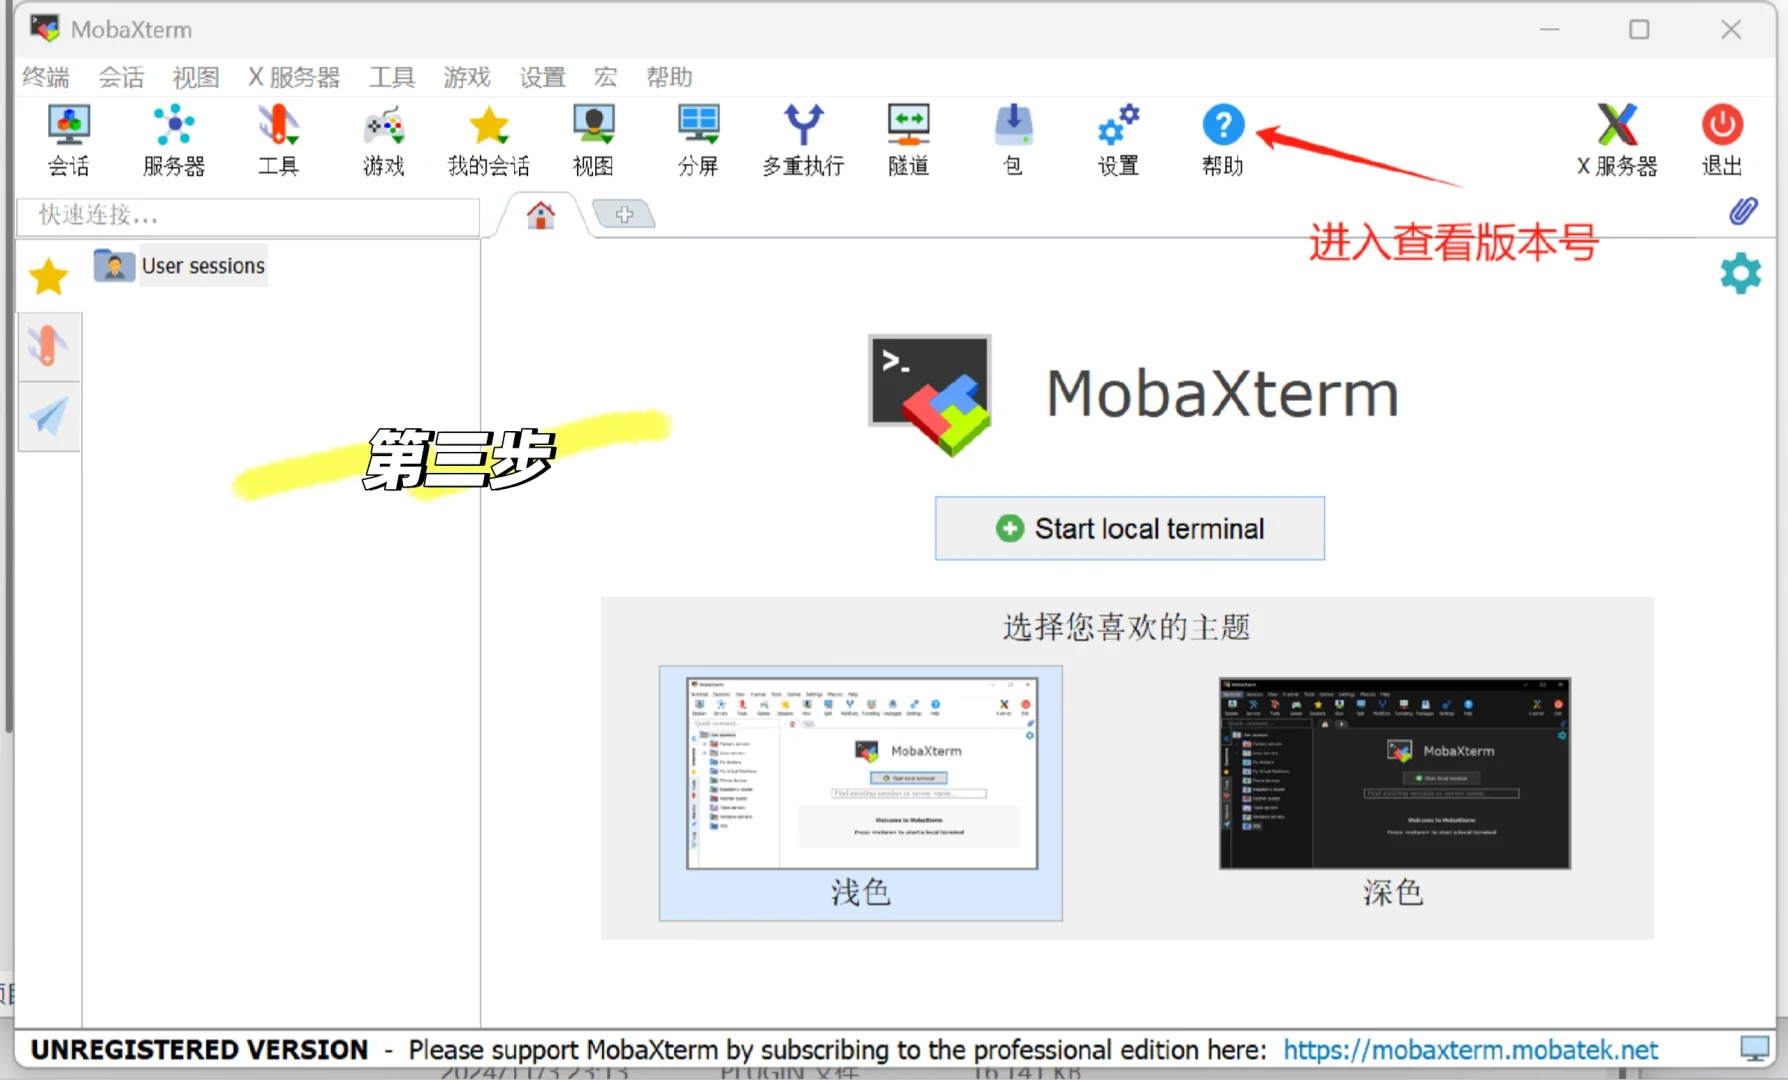Click Start local terminal
Viewport: 1788px width, 1080px height.
[1129, 528]
